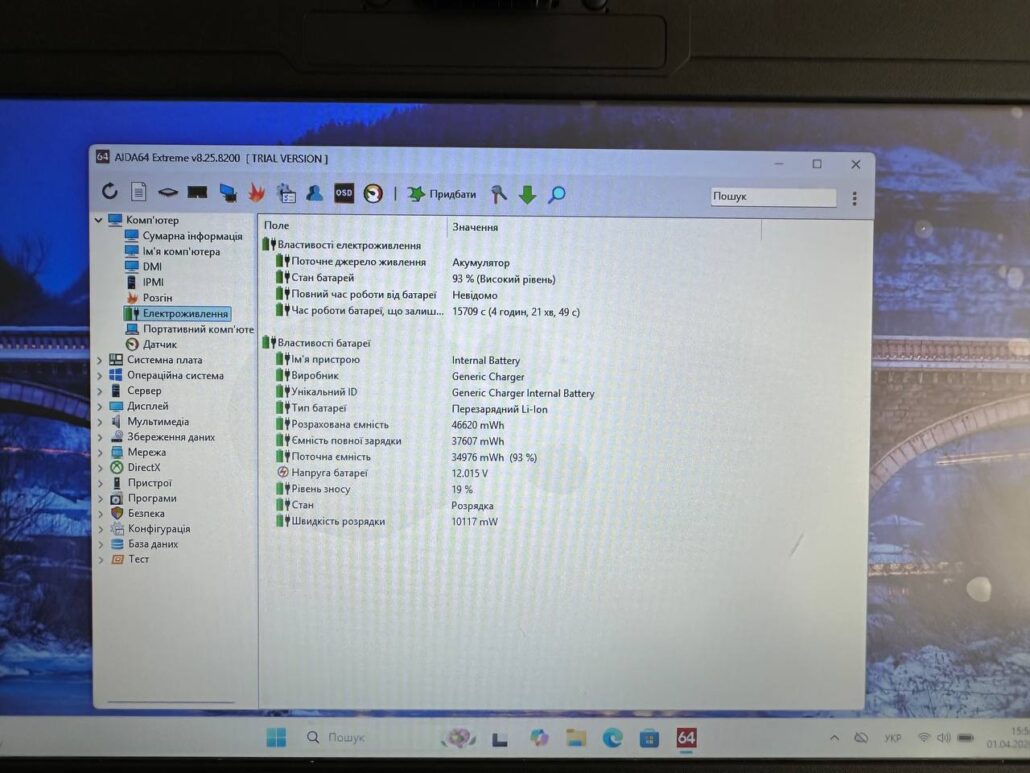Image resolution: width=1030 pixels, height=773 pixels.
Task: Click the Пошук search field in AIDA64
Action: [772, 197]
